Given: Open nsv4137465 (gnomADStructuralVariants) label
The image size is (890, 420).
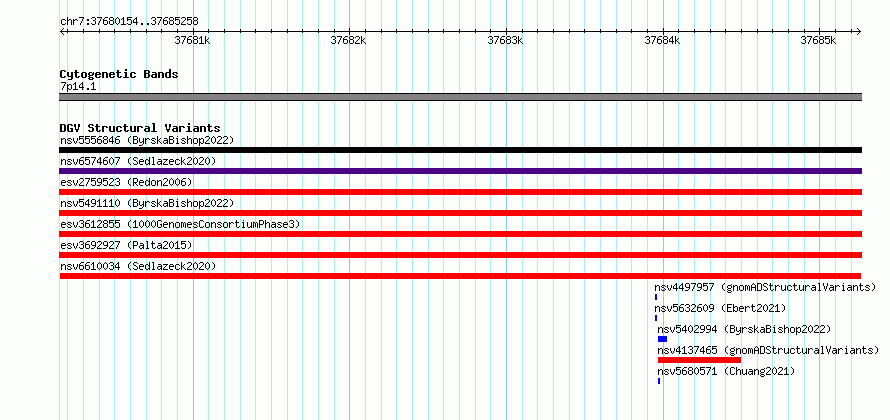Looking at the screenshot, I should point(768,350).
